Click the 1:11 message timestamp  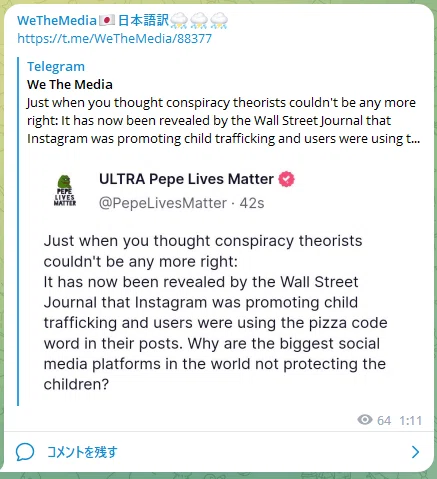[411, 421]
